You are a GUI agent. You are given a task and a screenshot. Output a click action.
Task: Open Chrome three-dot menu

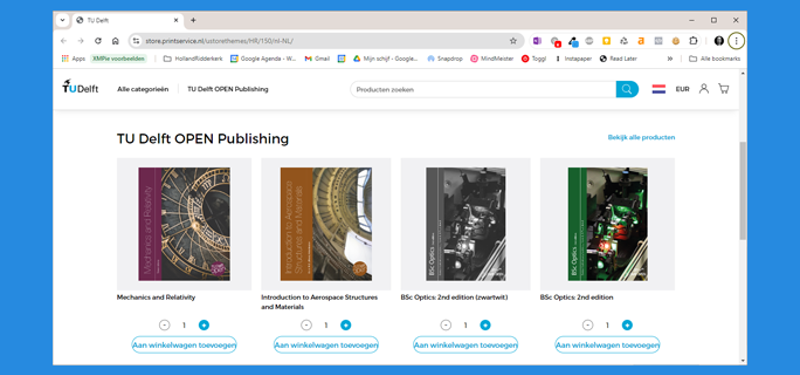click(x=736, y=41)
